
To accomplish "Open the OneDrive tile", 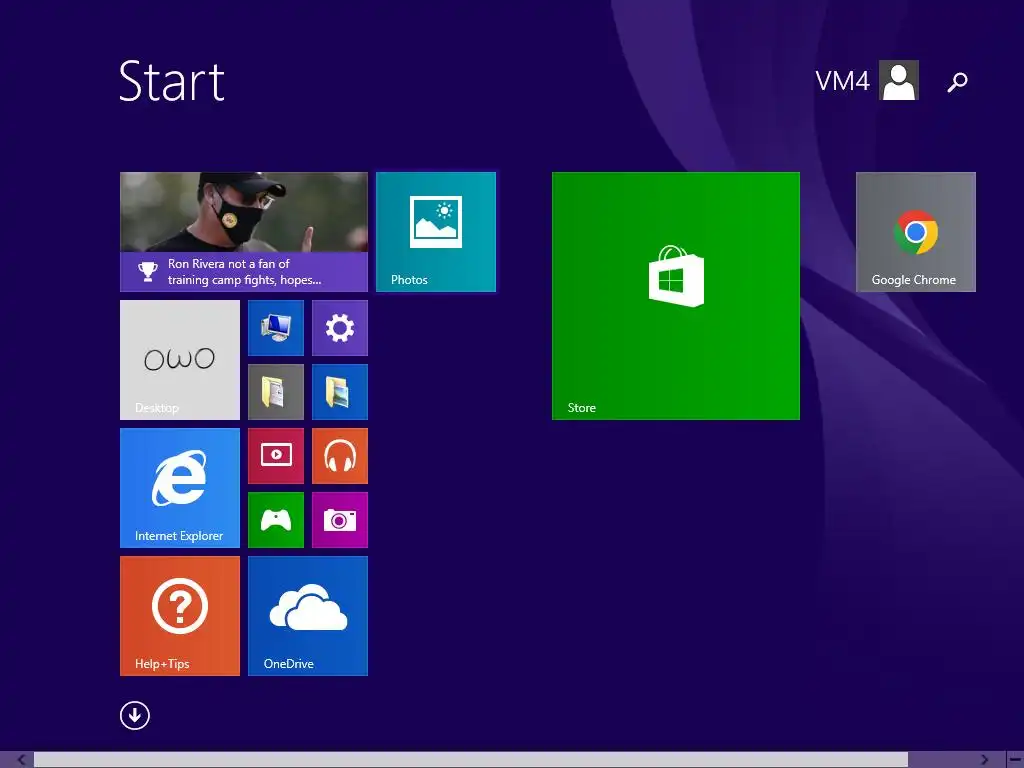I will coord(308,616).
